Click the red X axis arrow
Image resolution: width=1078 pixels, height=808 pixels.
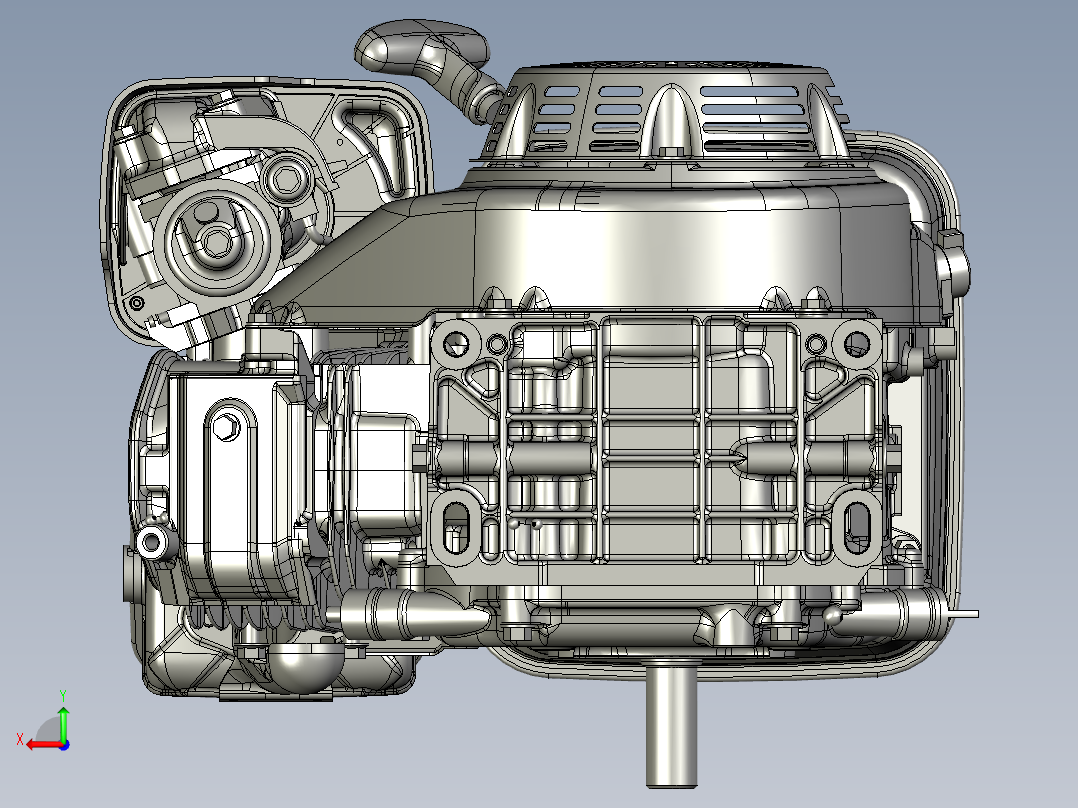(45, 744)
